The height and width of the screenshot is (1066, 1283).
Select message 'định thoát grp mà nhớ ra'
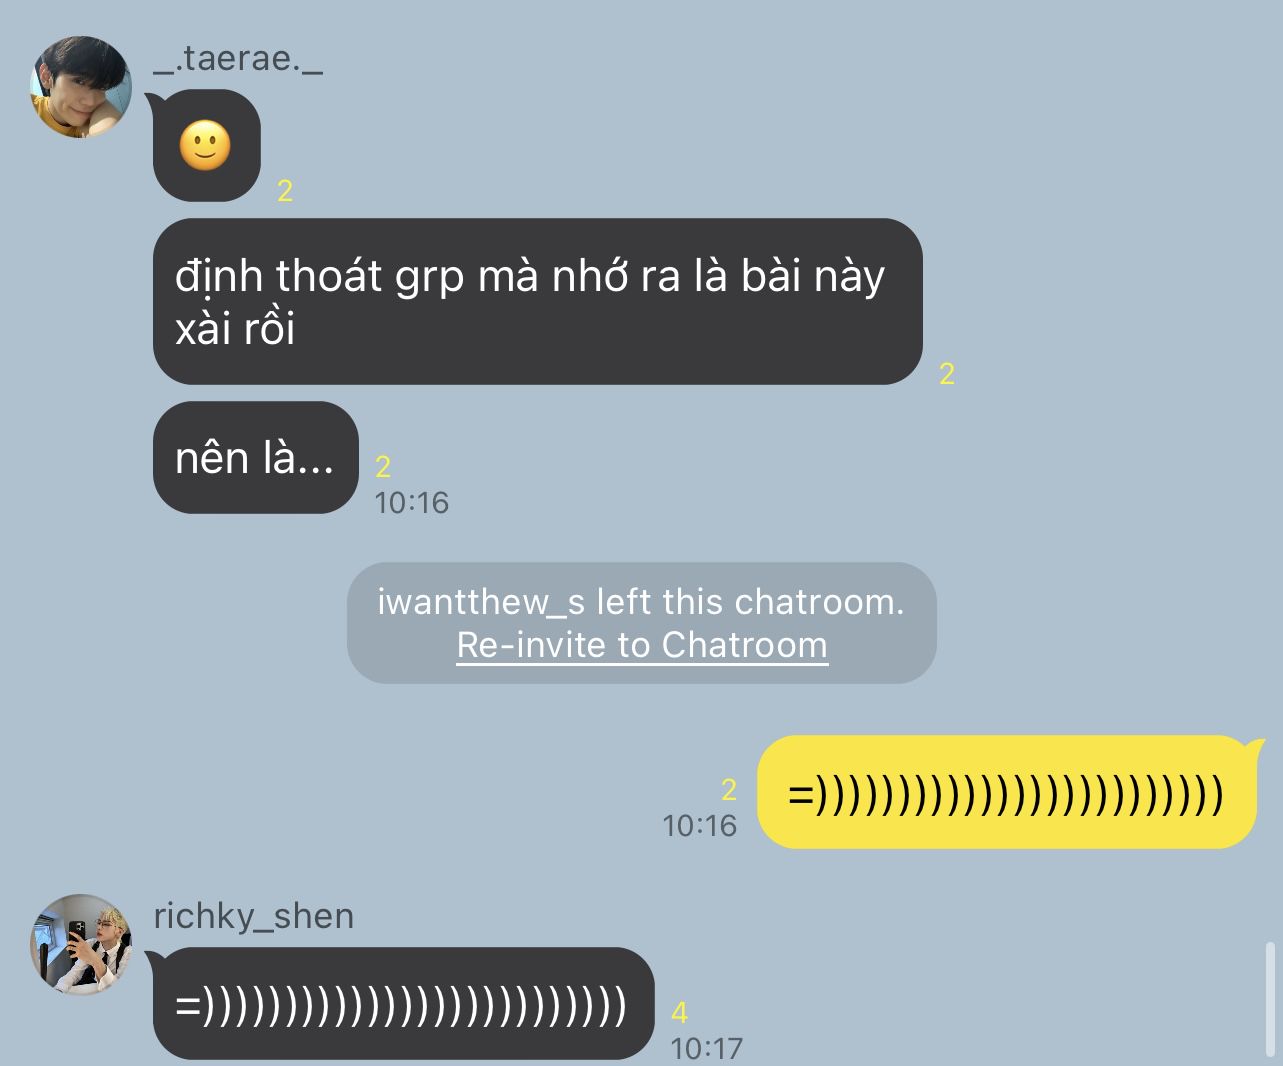537,301
